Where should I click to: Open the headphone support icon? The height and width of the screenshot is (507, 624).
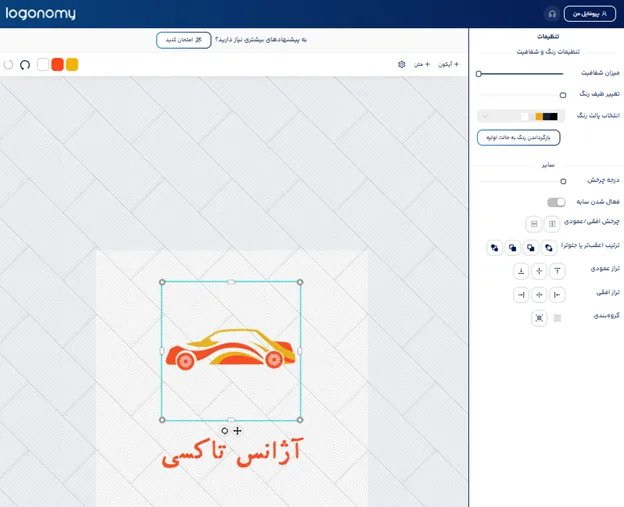pyautogui.click(x=552, y=14)
